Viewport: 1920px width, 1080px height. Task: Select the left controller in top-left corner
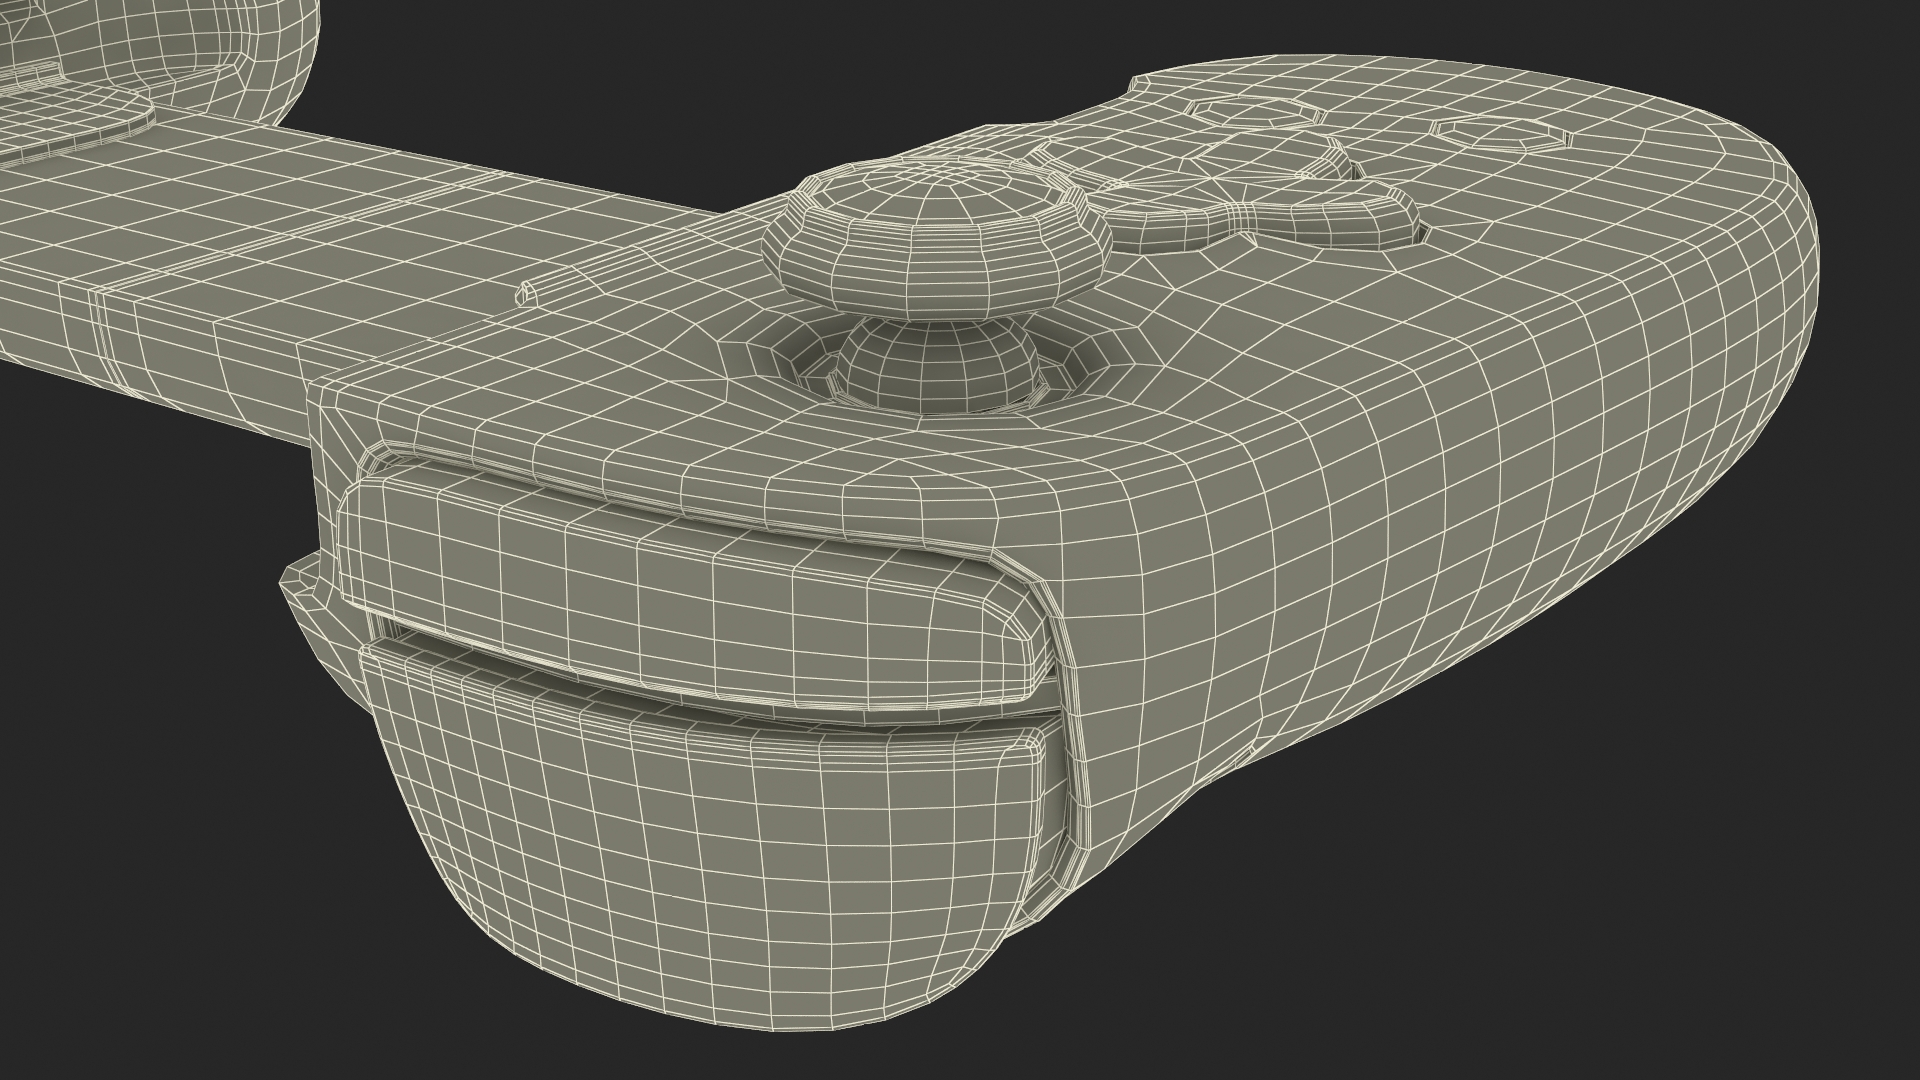pyautogui.click(x=200, y=50)
